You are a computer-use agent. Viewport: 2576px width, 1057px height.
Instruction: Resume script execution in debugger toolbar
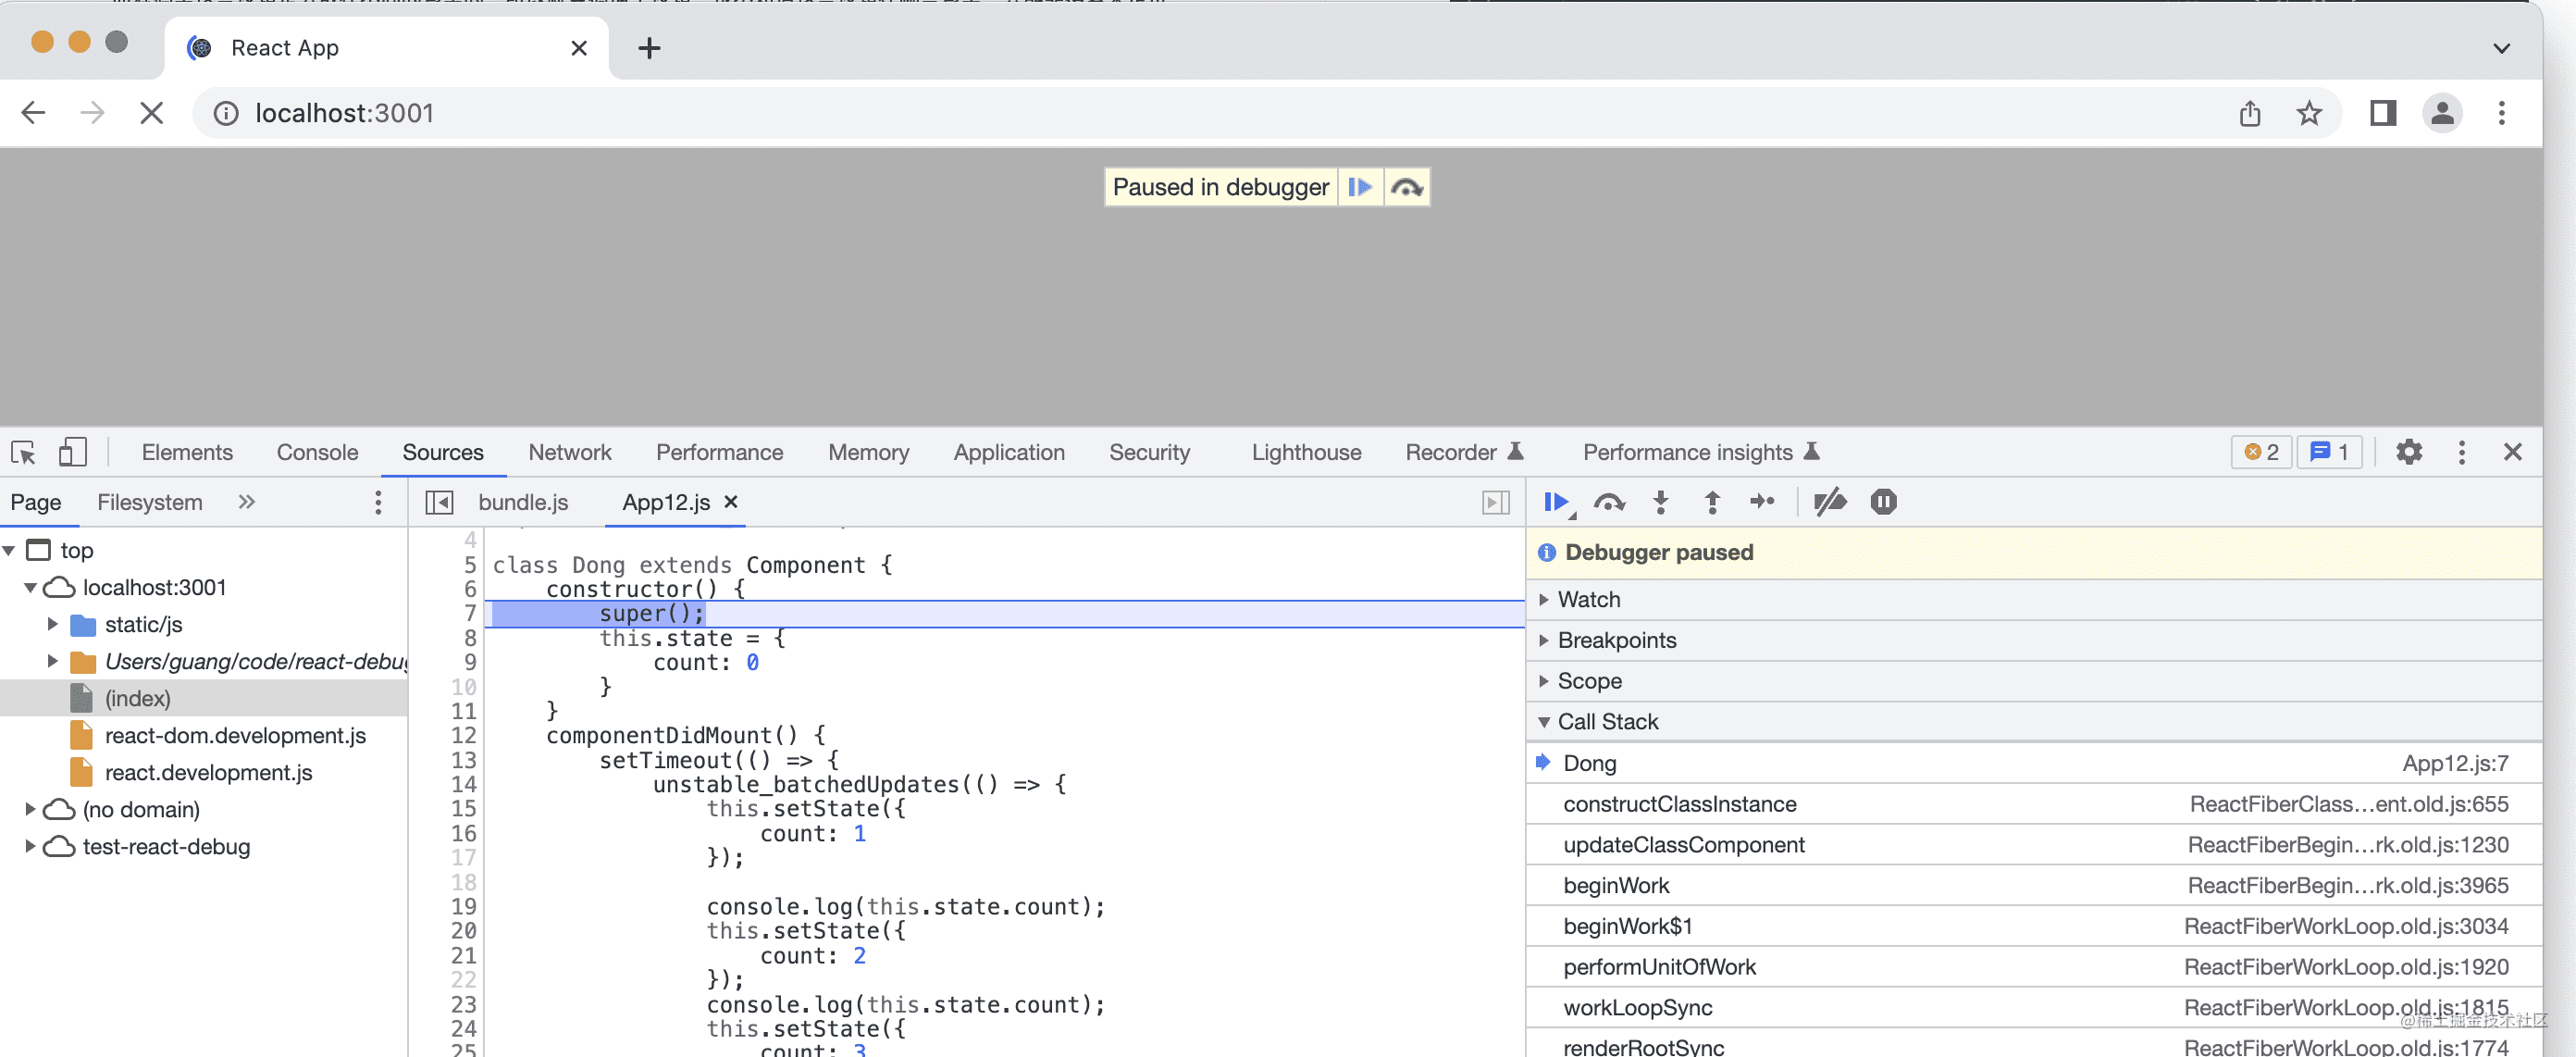[1555, 502]
